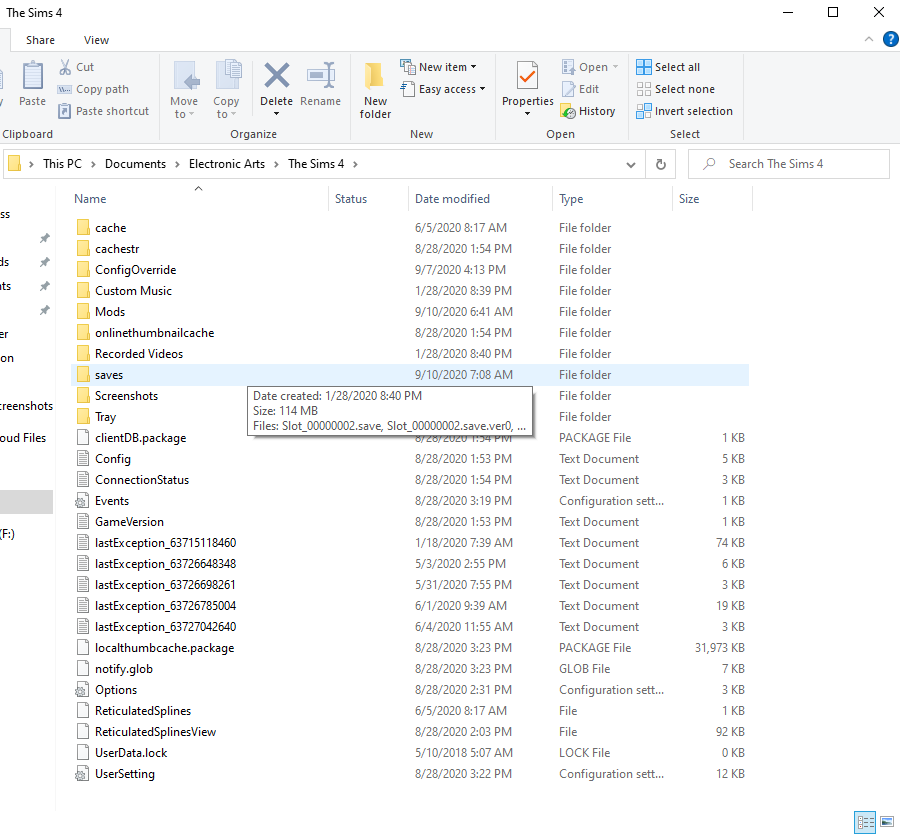Open the Easy access dropdown

pos(444,89)
